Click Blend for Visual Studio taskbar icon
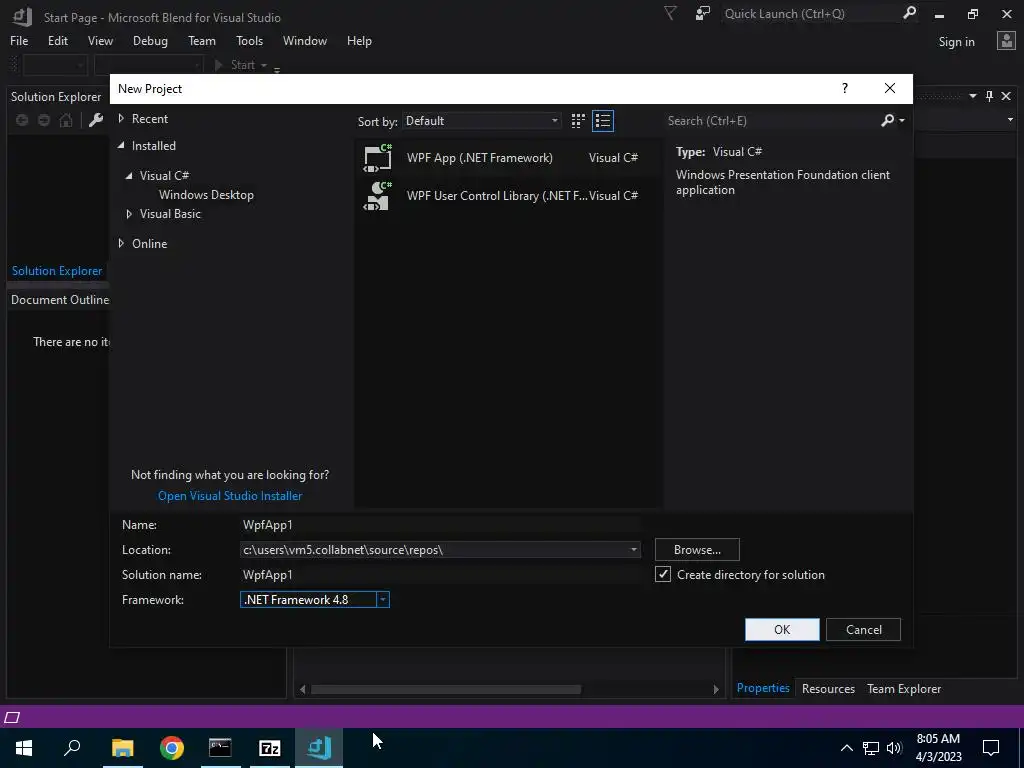Image resolution: width=1024 pixels, height=768 pixels. [319, 748]
